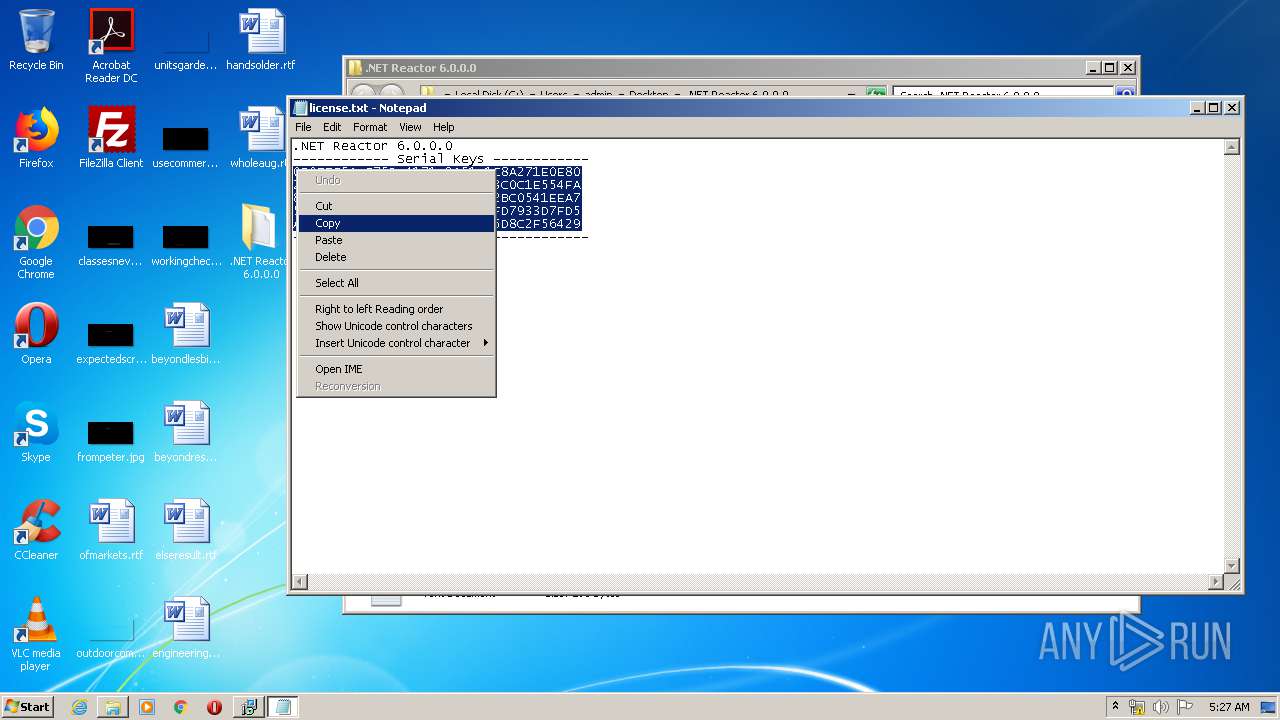This screenshot has width=1280, height=720.
Task: Open Chrome taskbar icon
Action: point(180,707)
